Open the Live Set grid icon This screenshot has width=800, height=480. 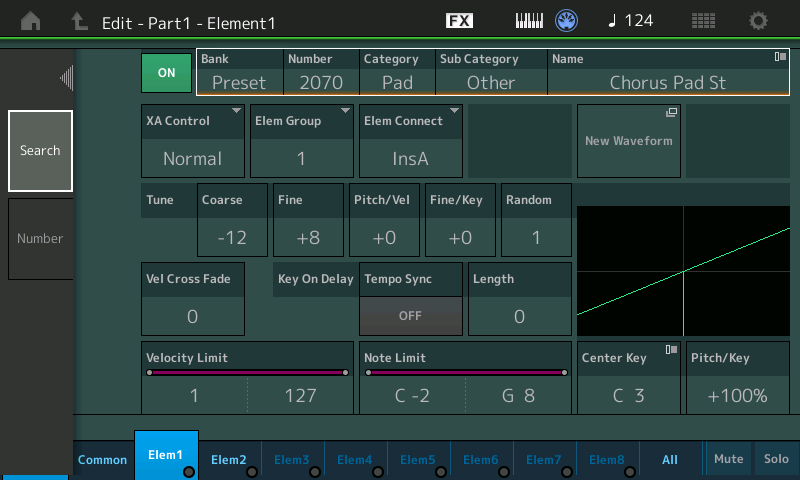tap(703, 21)
